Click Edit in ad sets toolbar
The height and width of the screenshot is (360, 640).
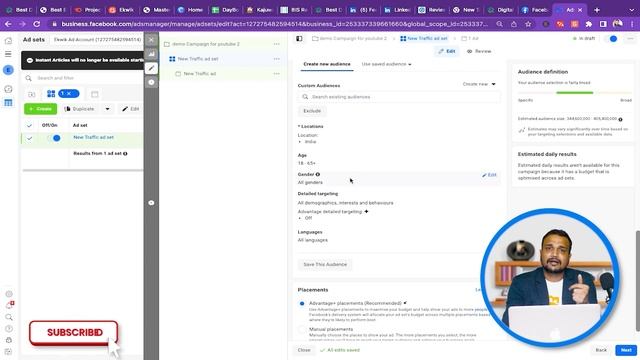pos(131,109)
